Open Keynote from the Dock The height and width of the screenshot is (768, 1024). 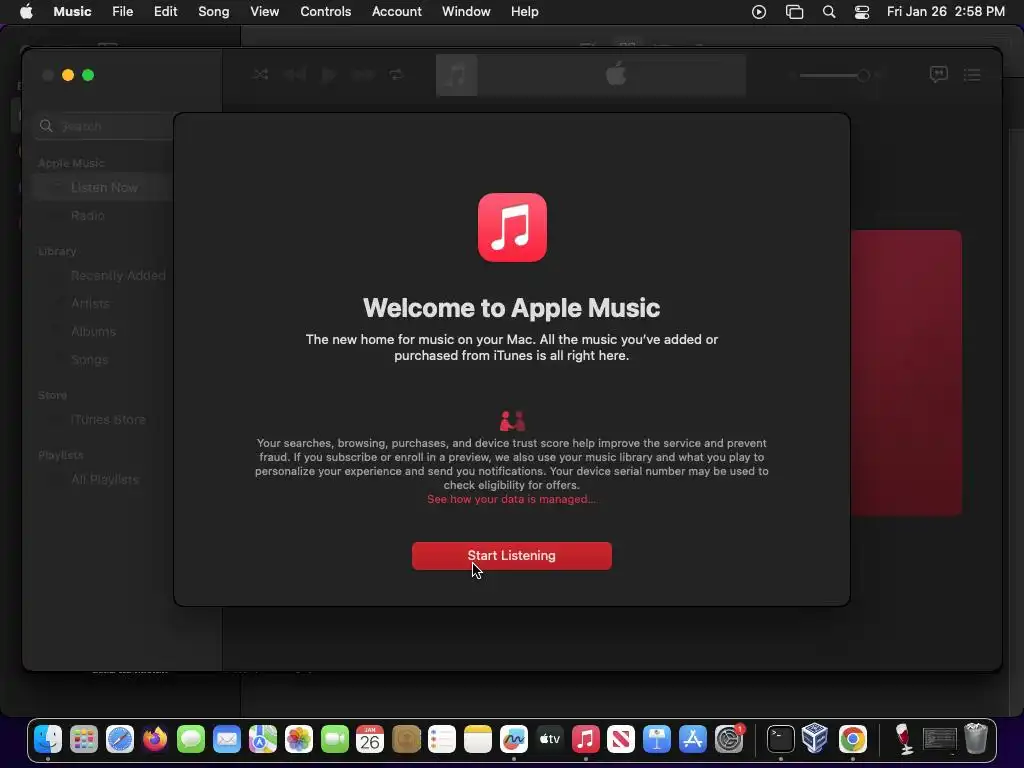point(656,739)
